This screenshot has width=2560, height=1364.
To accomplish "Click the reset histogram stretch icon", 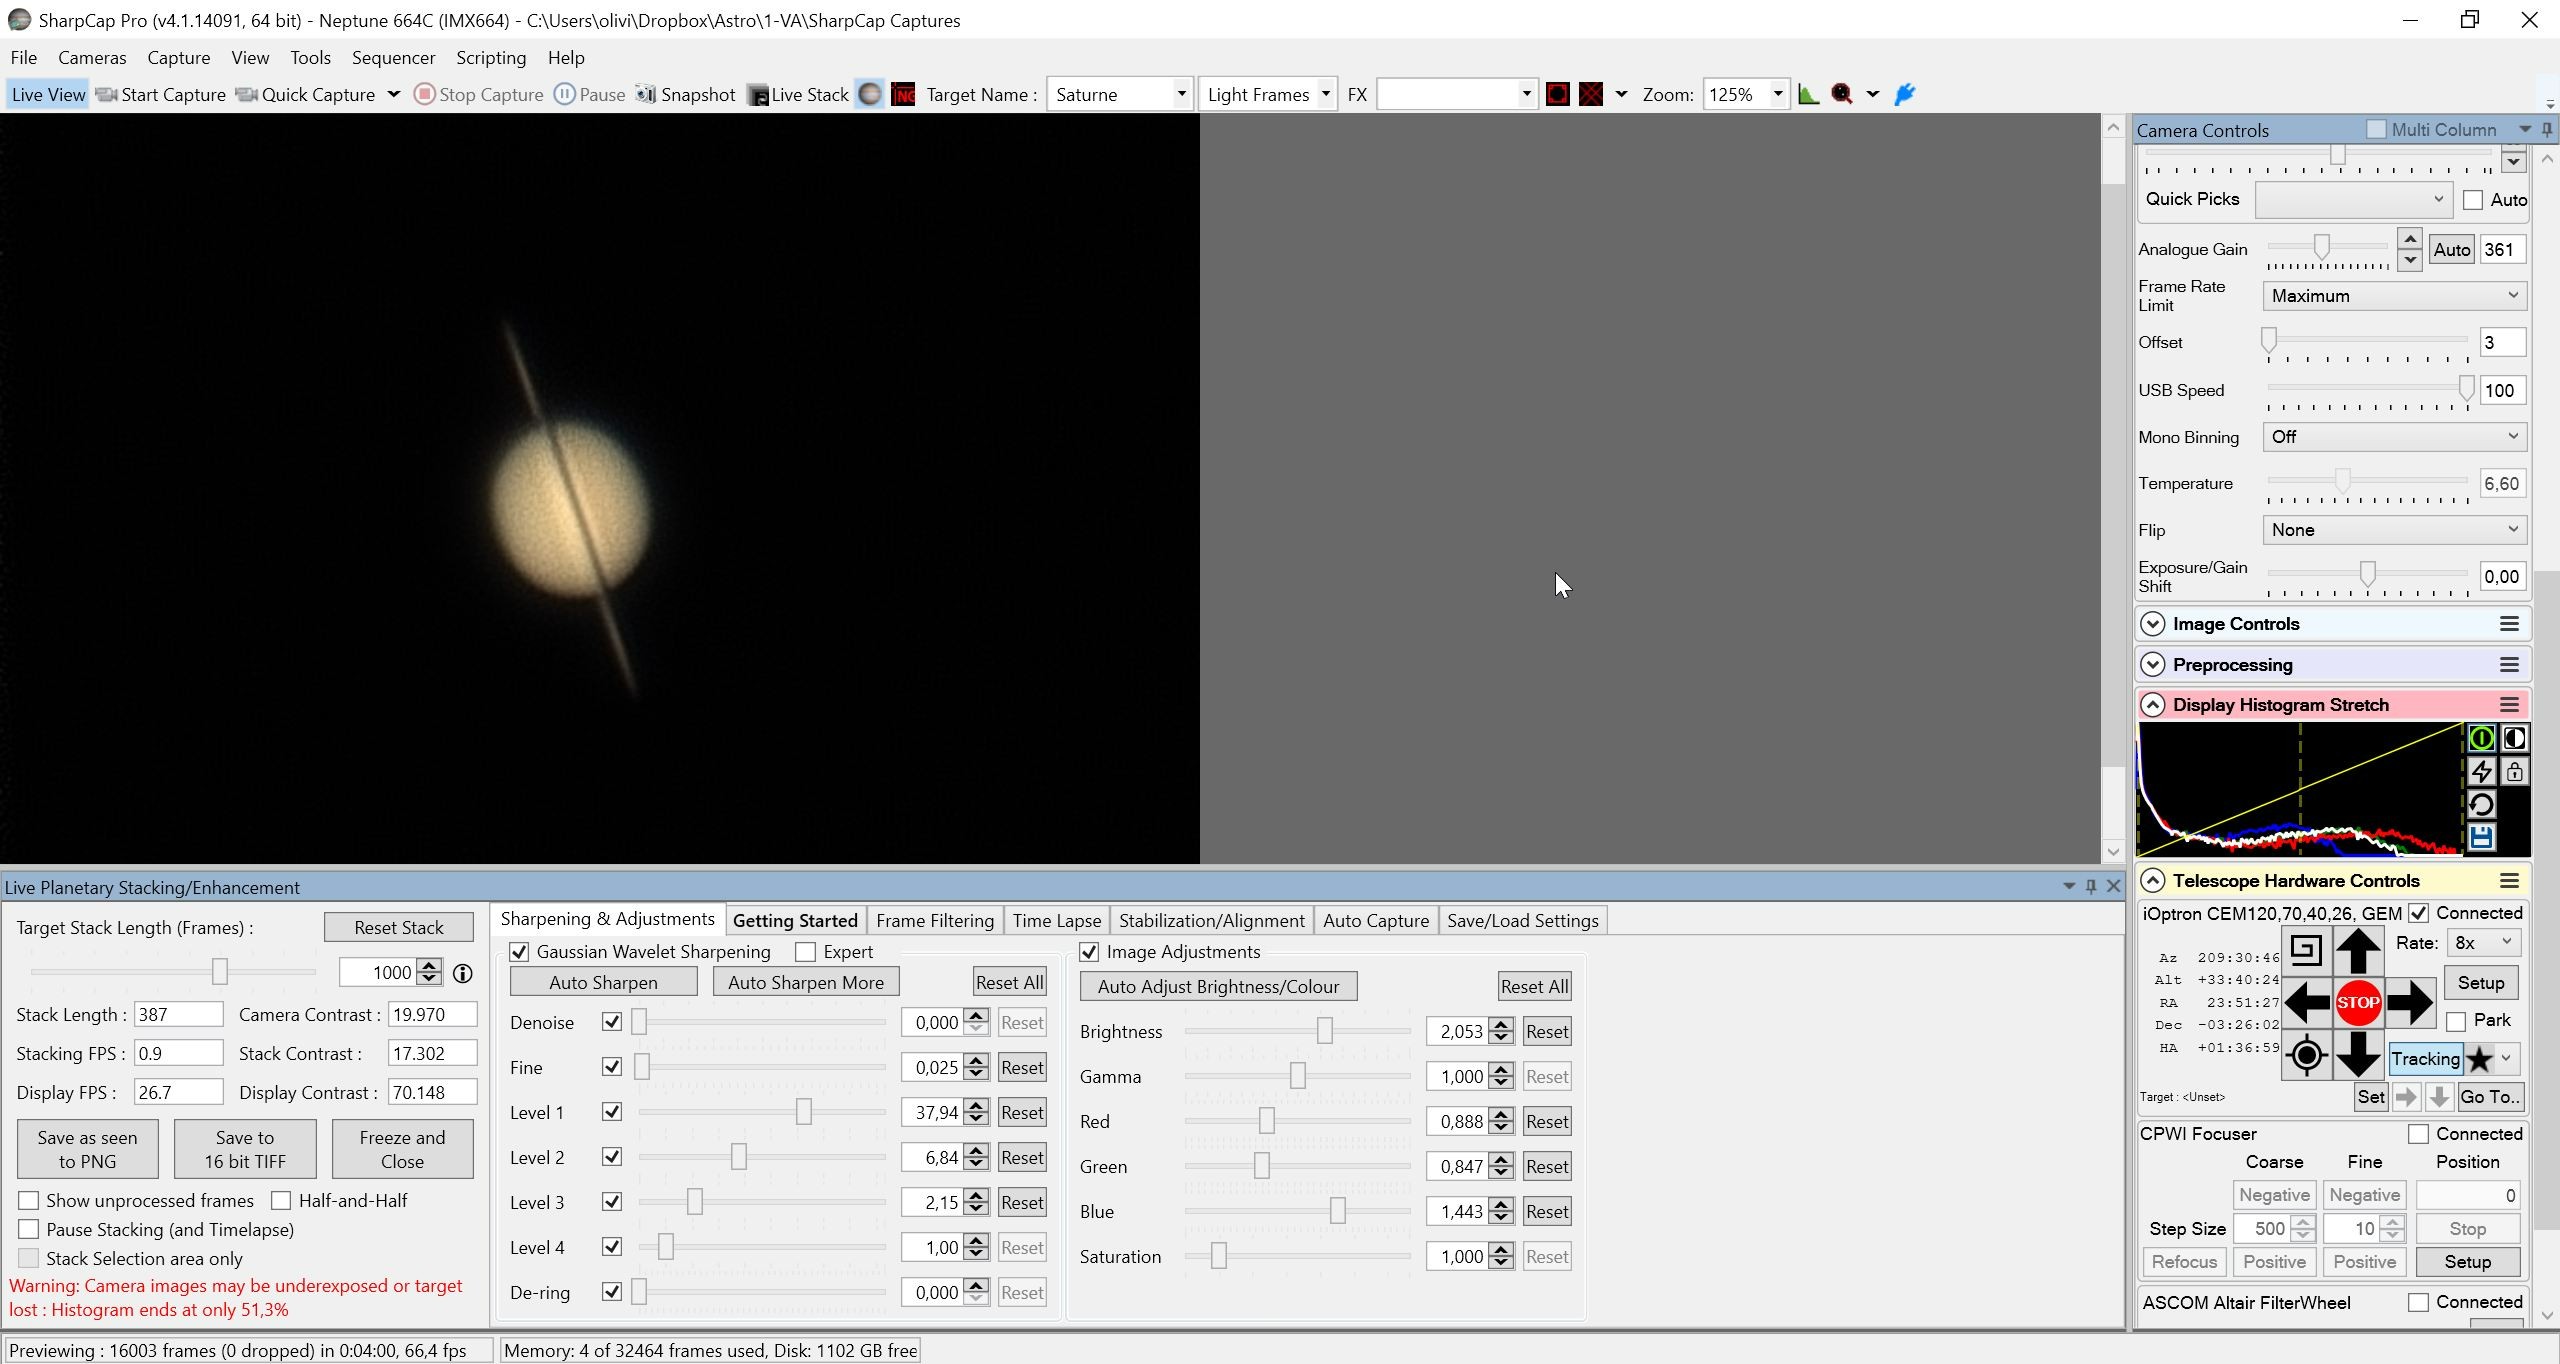I will pyautogui.click(x=2481, y=805).
